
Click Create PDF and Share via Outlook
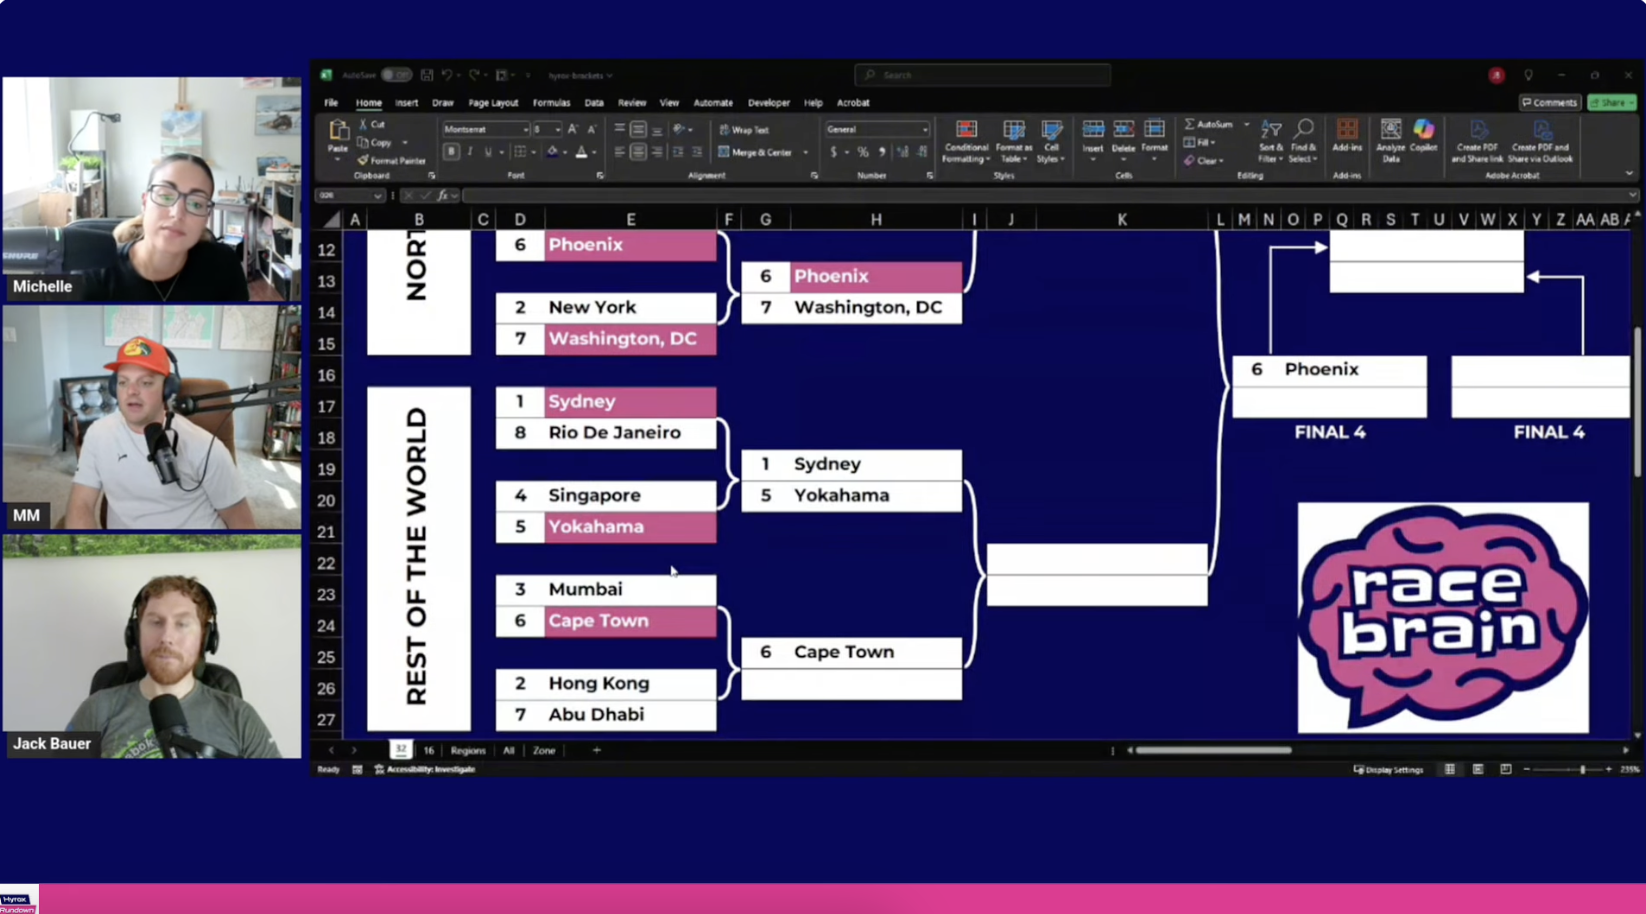tap(1541, 141)
